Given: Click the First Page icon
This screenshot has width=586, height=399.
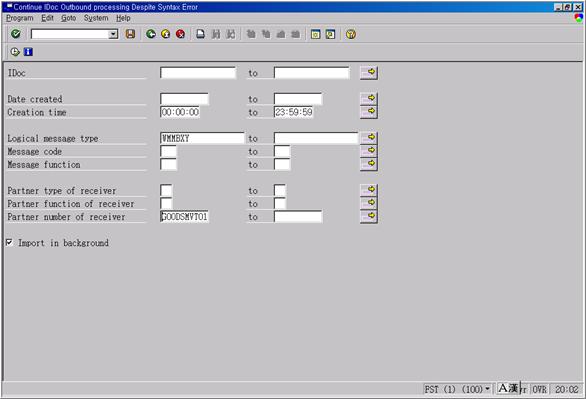Looking at the screenshot, I should [x=251, y=34].
